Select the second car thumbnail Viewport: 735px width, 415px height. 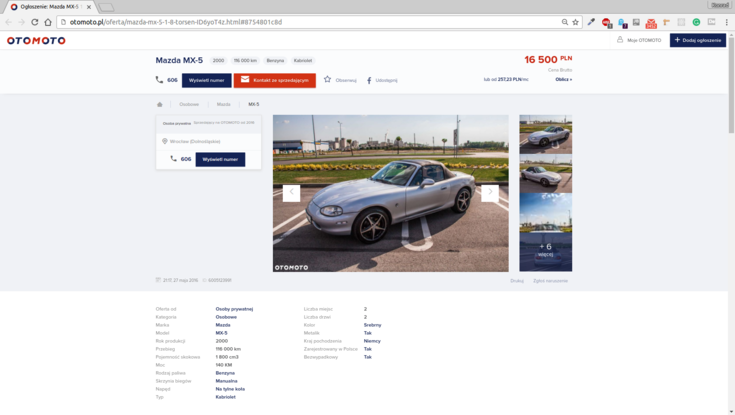point(546,174)
